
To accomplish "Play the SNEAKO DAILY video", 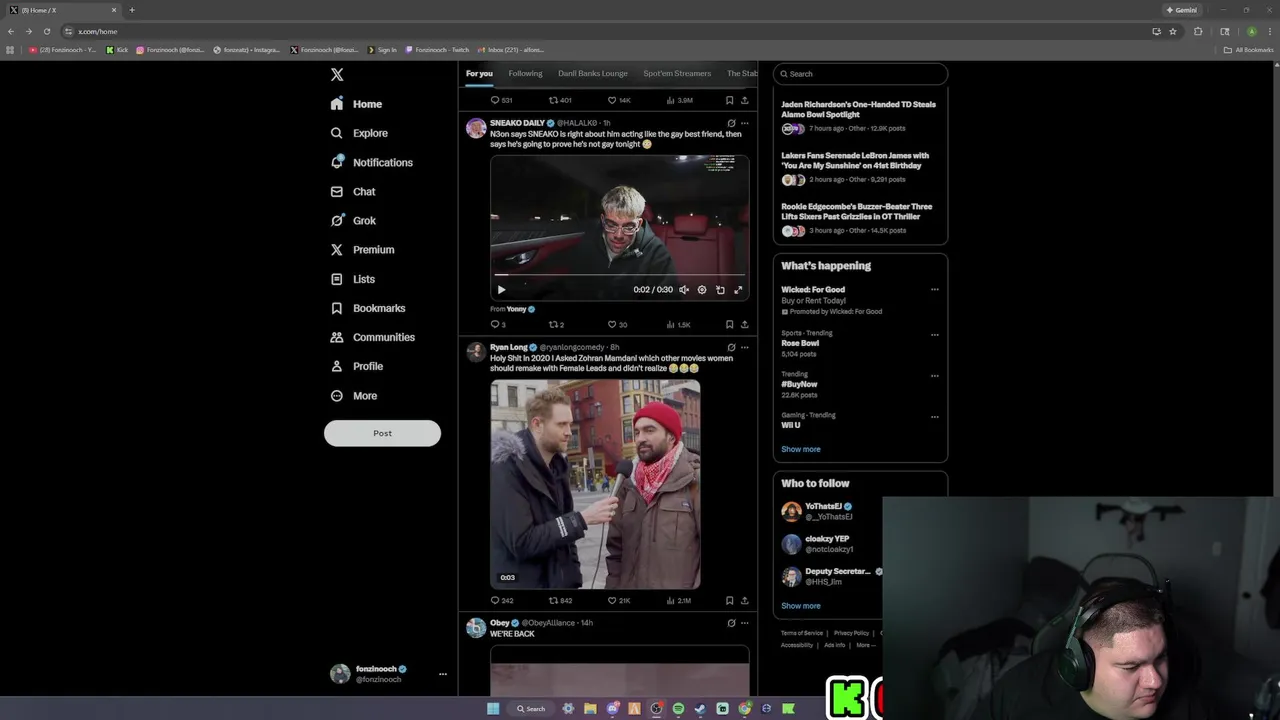I will click(x=501, y=290).
